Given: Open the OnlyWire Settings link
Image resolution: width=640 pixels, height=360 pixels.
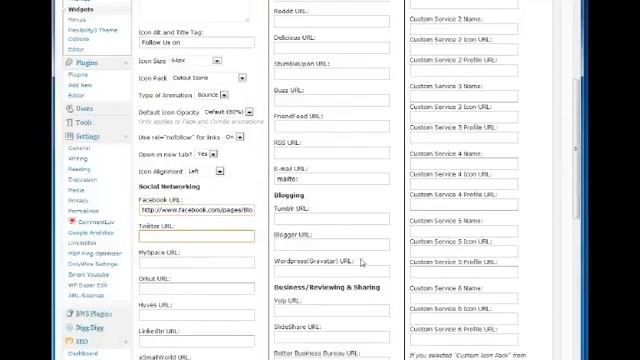Looking at the screenshot, I should click(93, 264).
